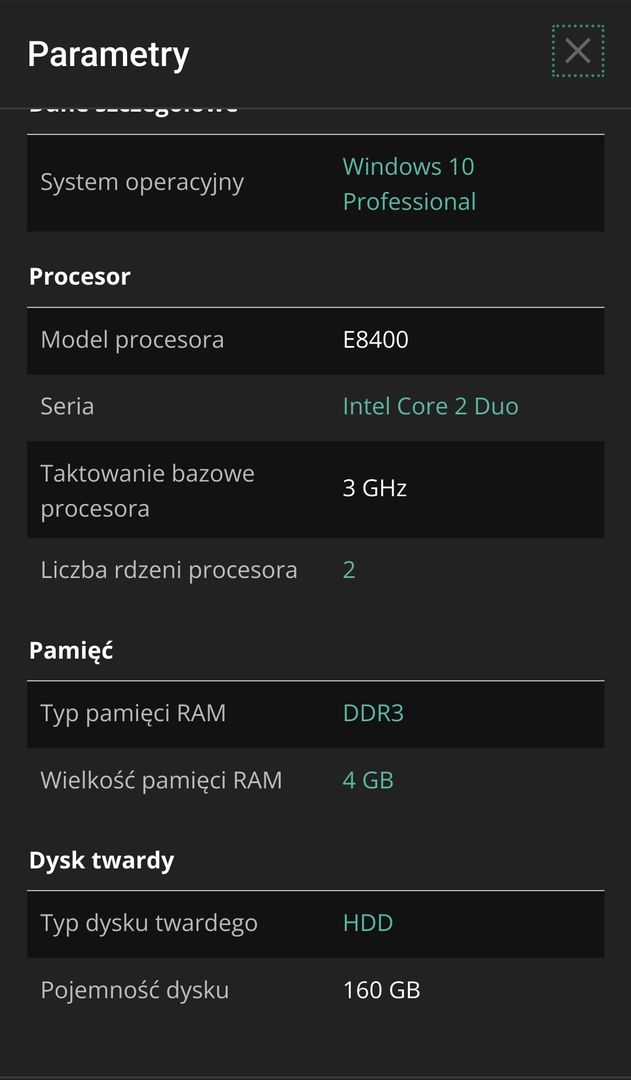Select the 160 GB disk capacity value
The height and width of the screenshot is (1080, 631).
pos(382,990)
